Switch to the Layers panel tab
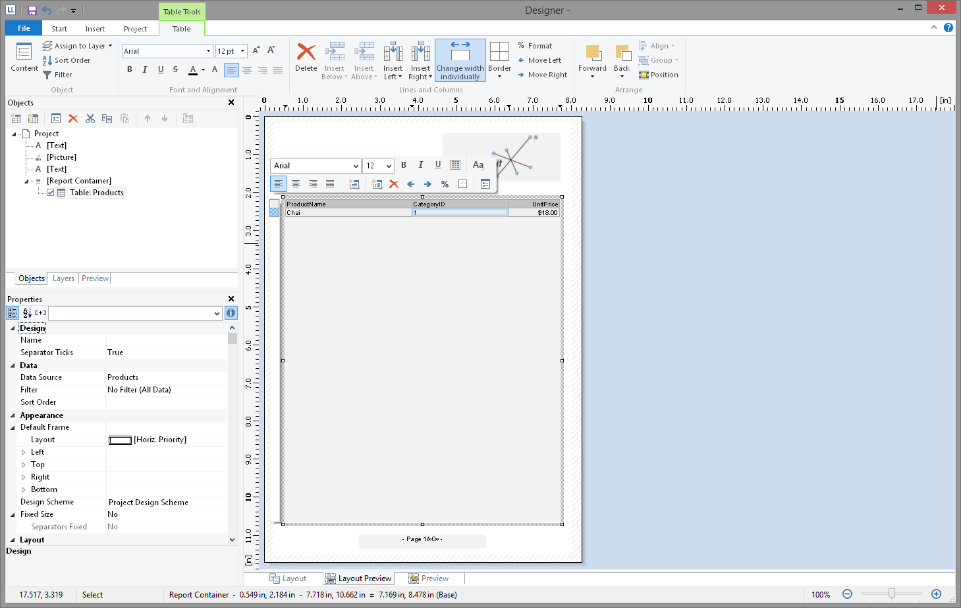961x608 pixels. click(63, 278)
